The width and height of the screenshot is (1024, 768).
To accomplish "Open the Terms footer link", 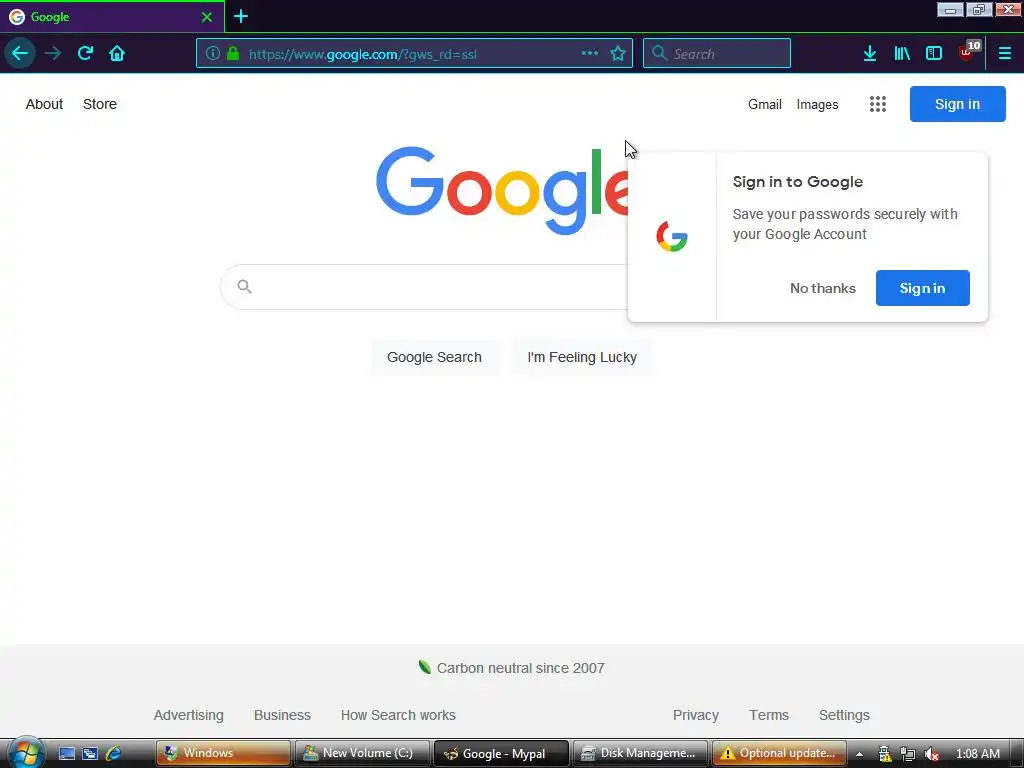I will 769,715.
